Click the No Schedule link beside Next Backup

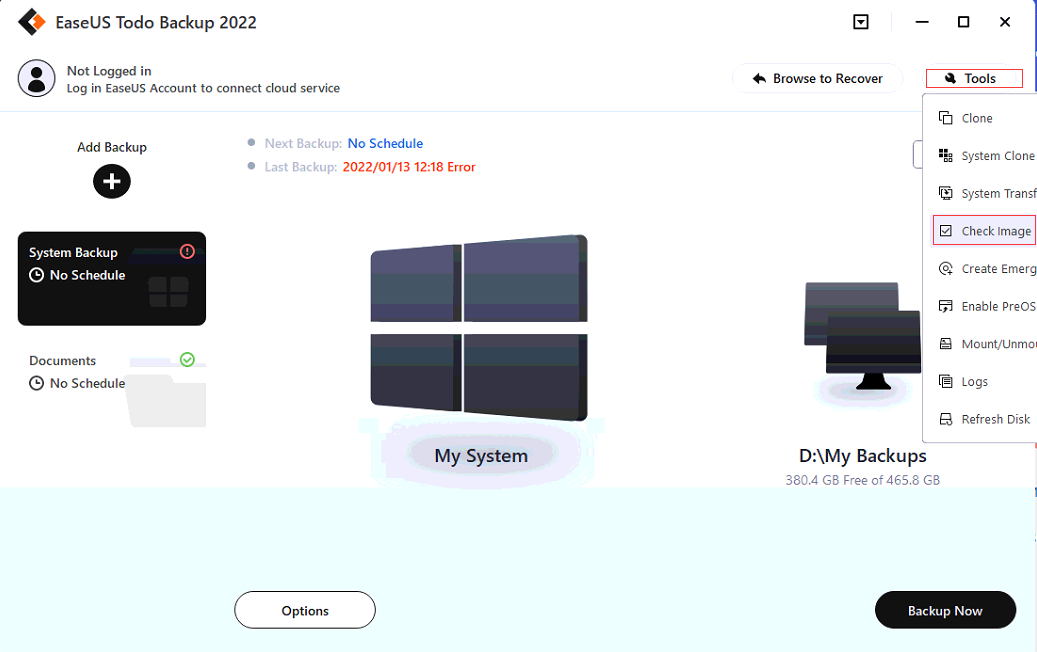pos(386,143)
